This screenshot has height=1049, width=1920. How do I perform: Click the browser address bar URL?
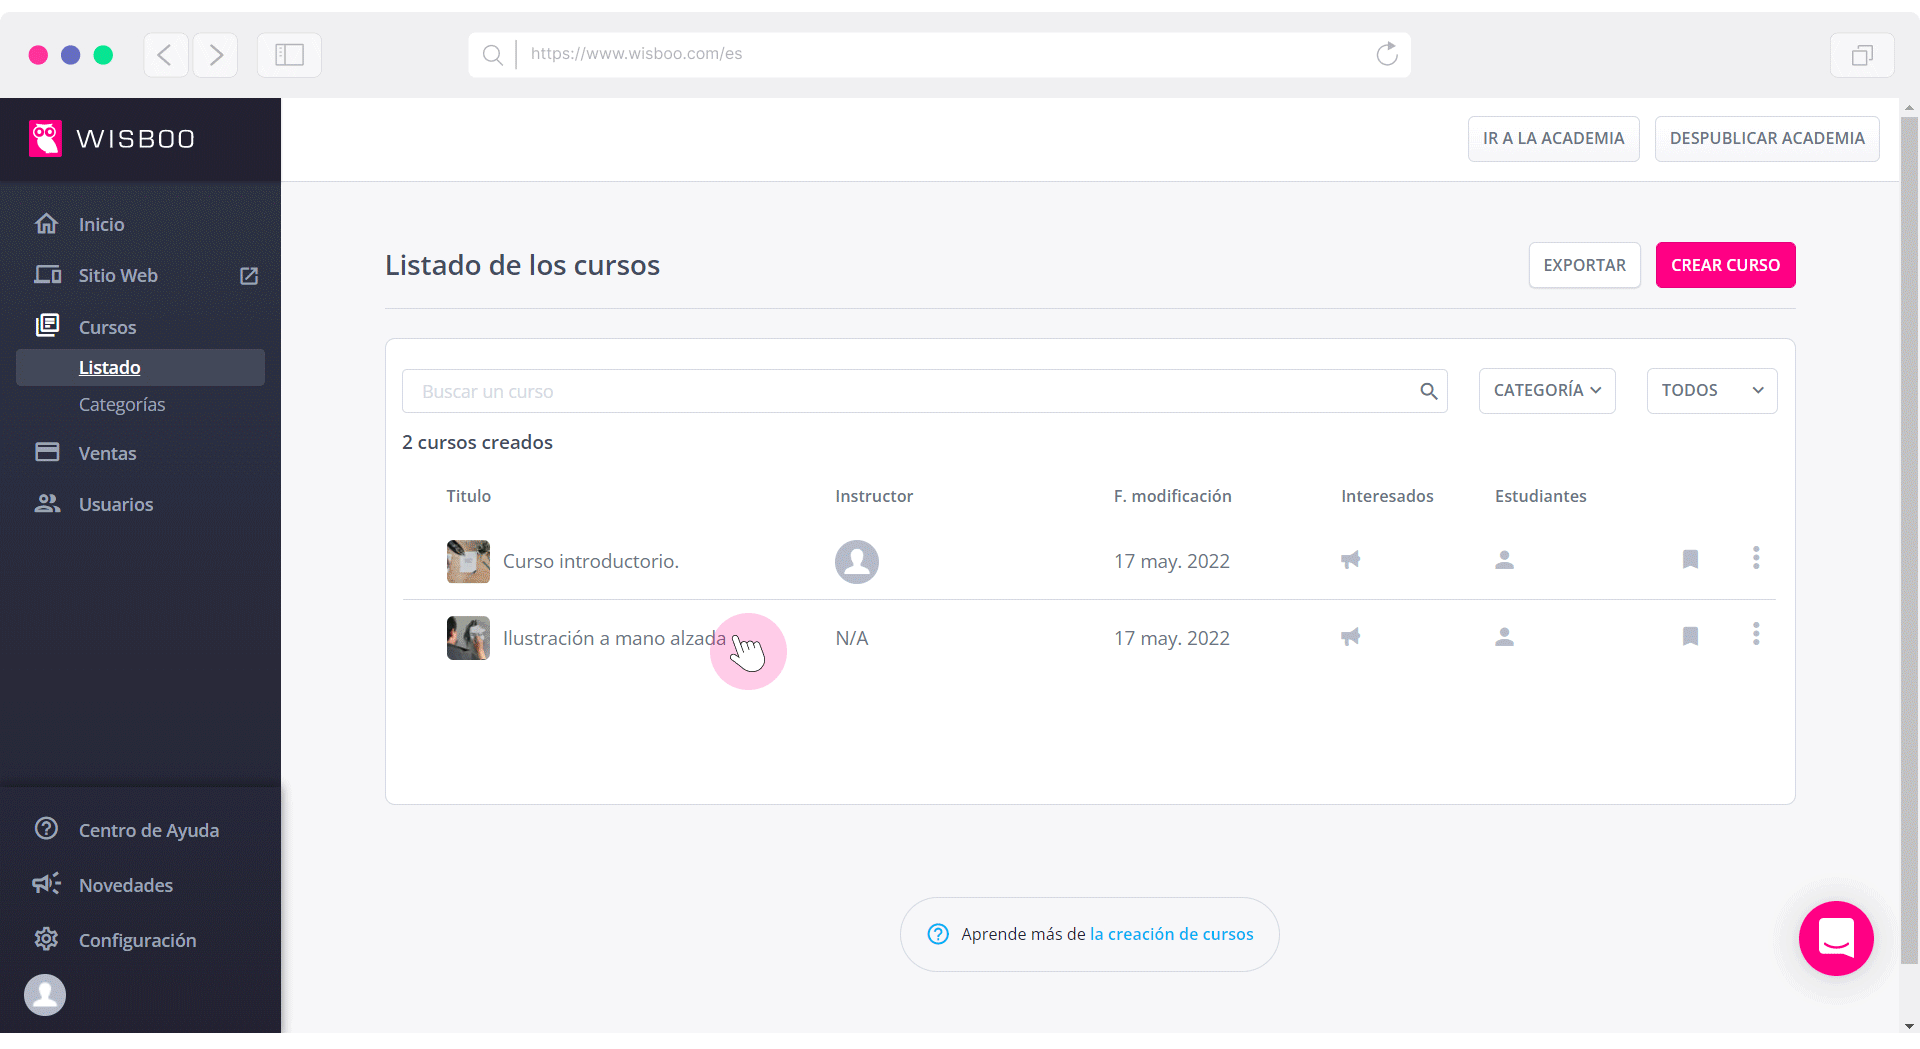point(636,54)
